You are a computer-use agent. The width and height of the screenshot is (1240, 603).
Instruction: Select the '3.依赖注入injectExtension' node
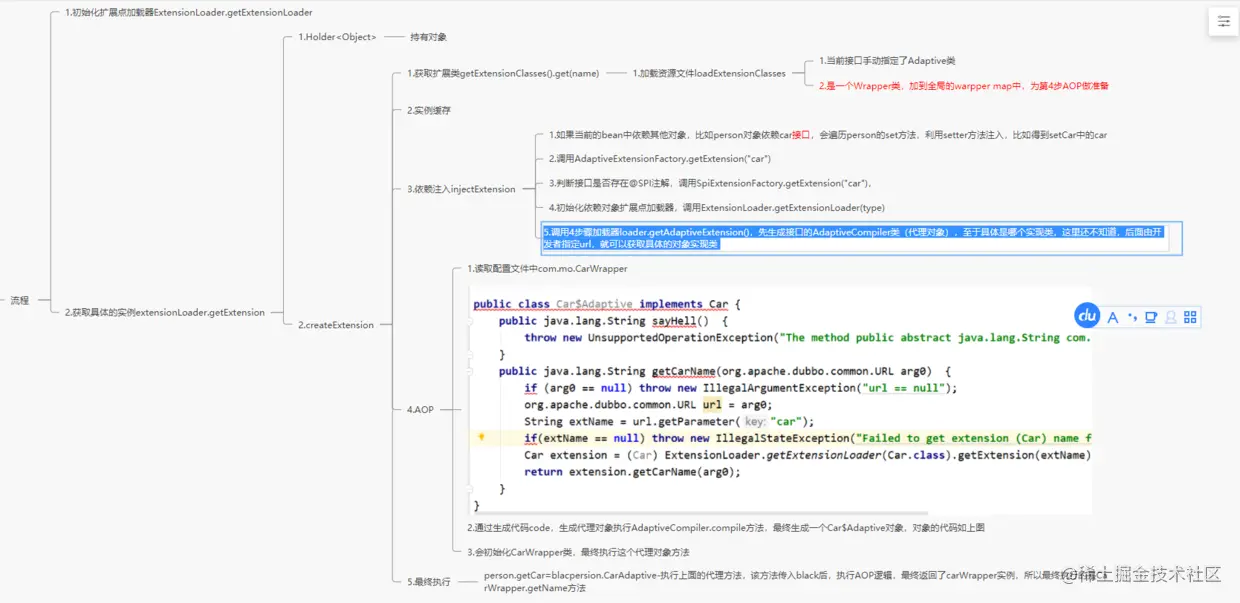pyautogui.click(x=461, y=189)
